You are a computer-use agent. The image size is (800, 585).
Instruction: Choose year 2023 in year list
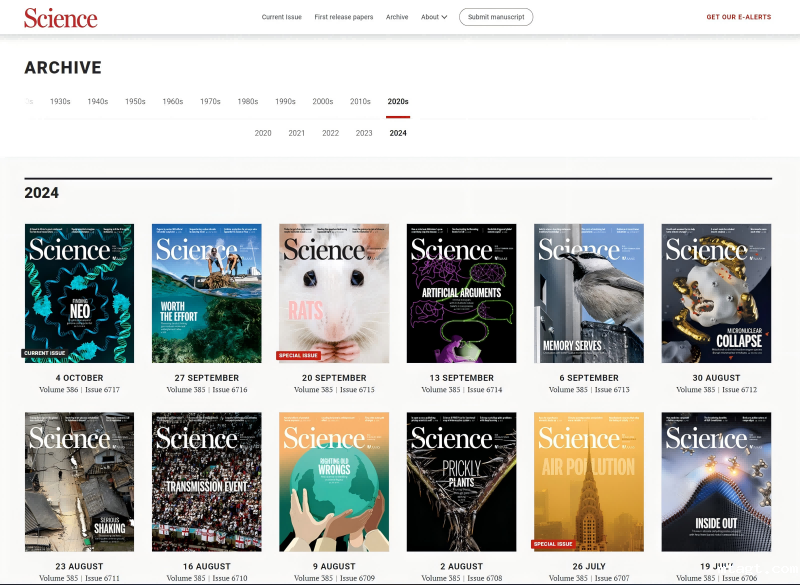(x=364, y=133)
